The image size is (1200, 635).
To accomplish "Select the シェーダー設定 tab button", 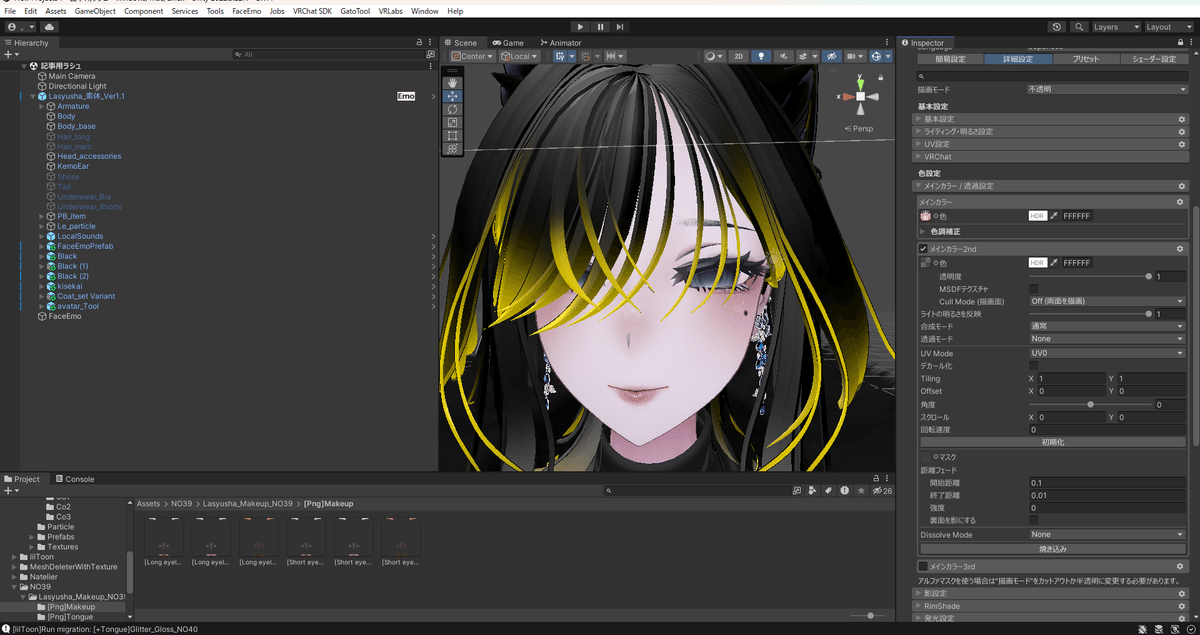I will pos(1153,59).
